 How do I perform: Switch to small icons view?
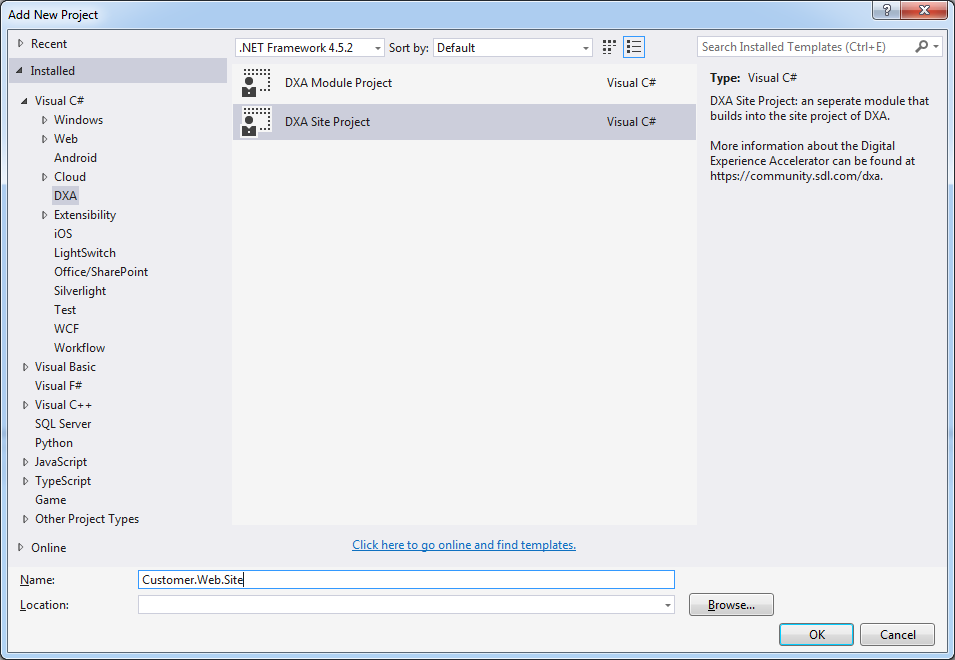[610, 47]
